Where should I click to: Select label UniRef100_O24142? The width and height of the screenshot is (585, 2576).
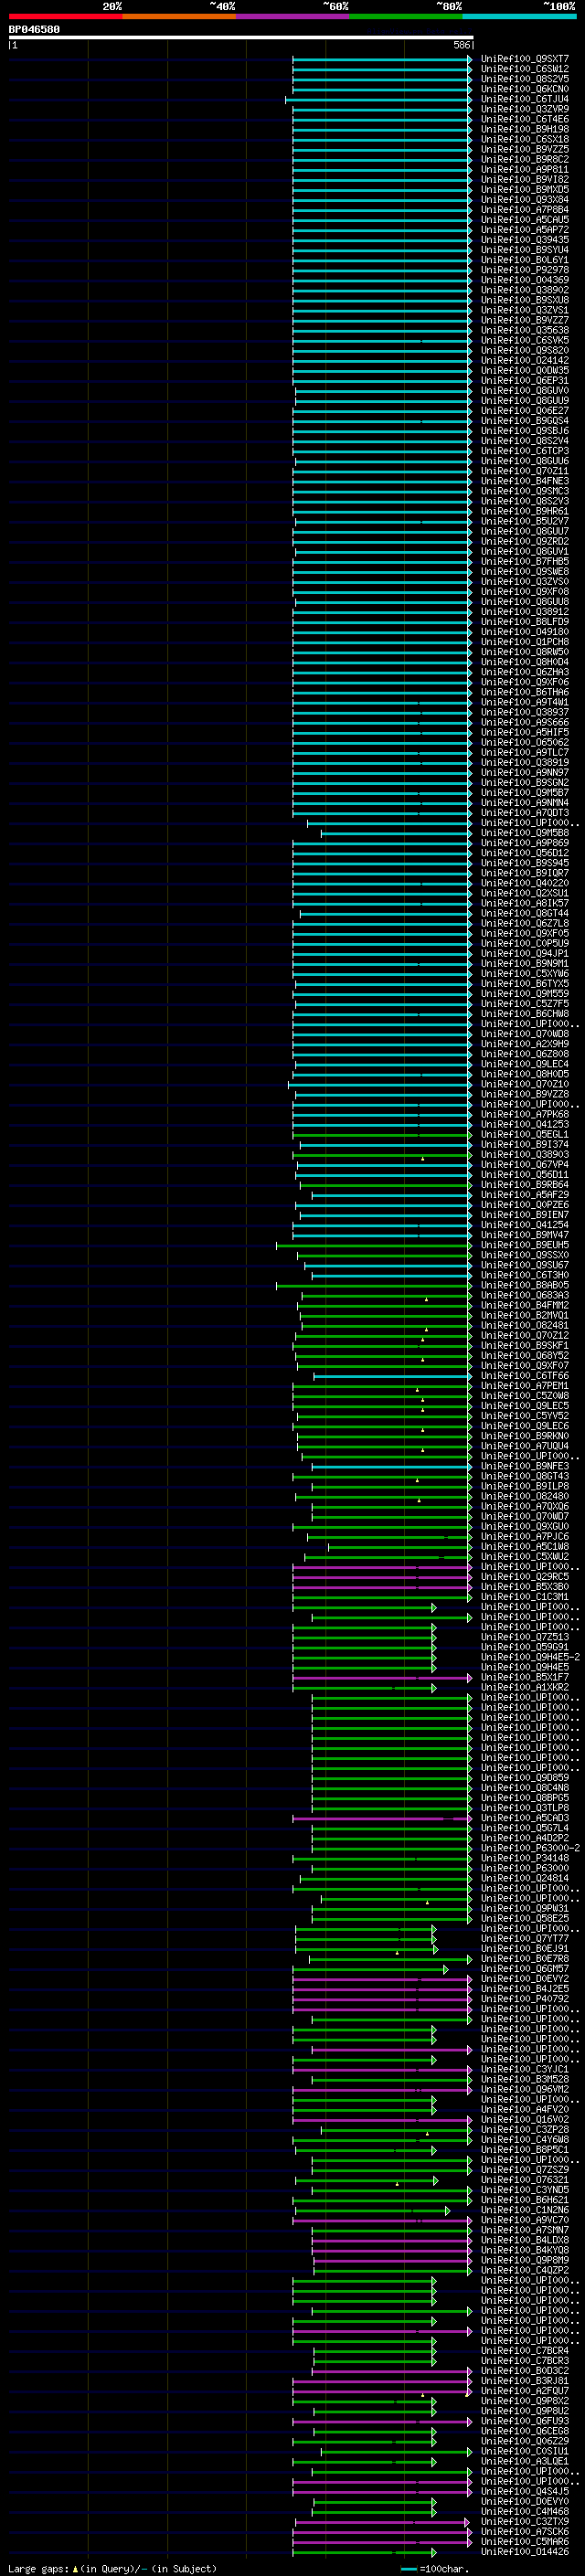click(525, 360)
